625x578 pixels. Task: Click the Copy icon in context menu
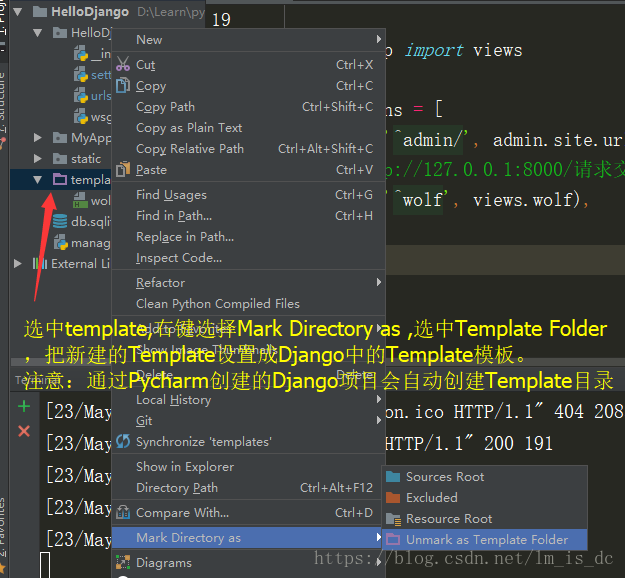(x=123, y=85)
